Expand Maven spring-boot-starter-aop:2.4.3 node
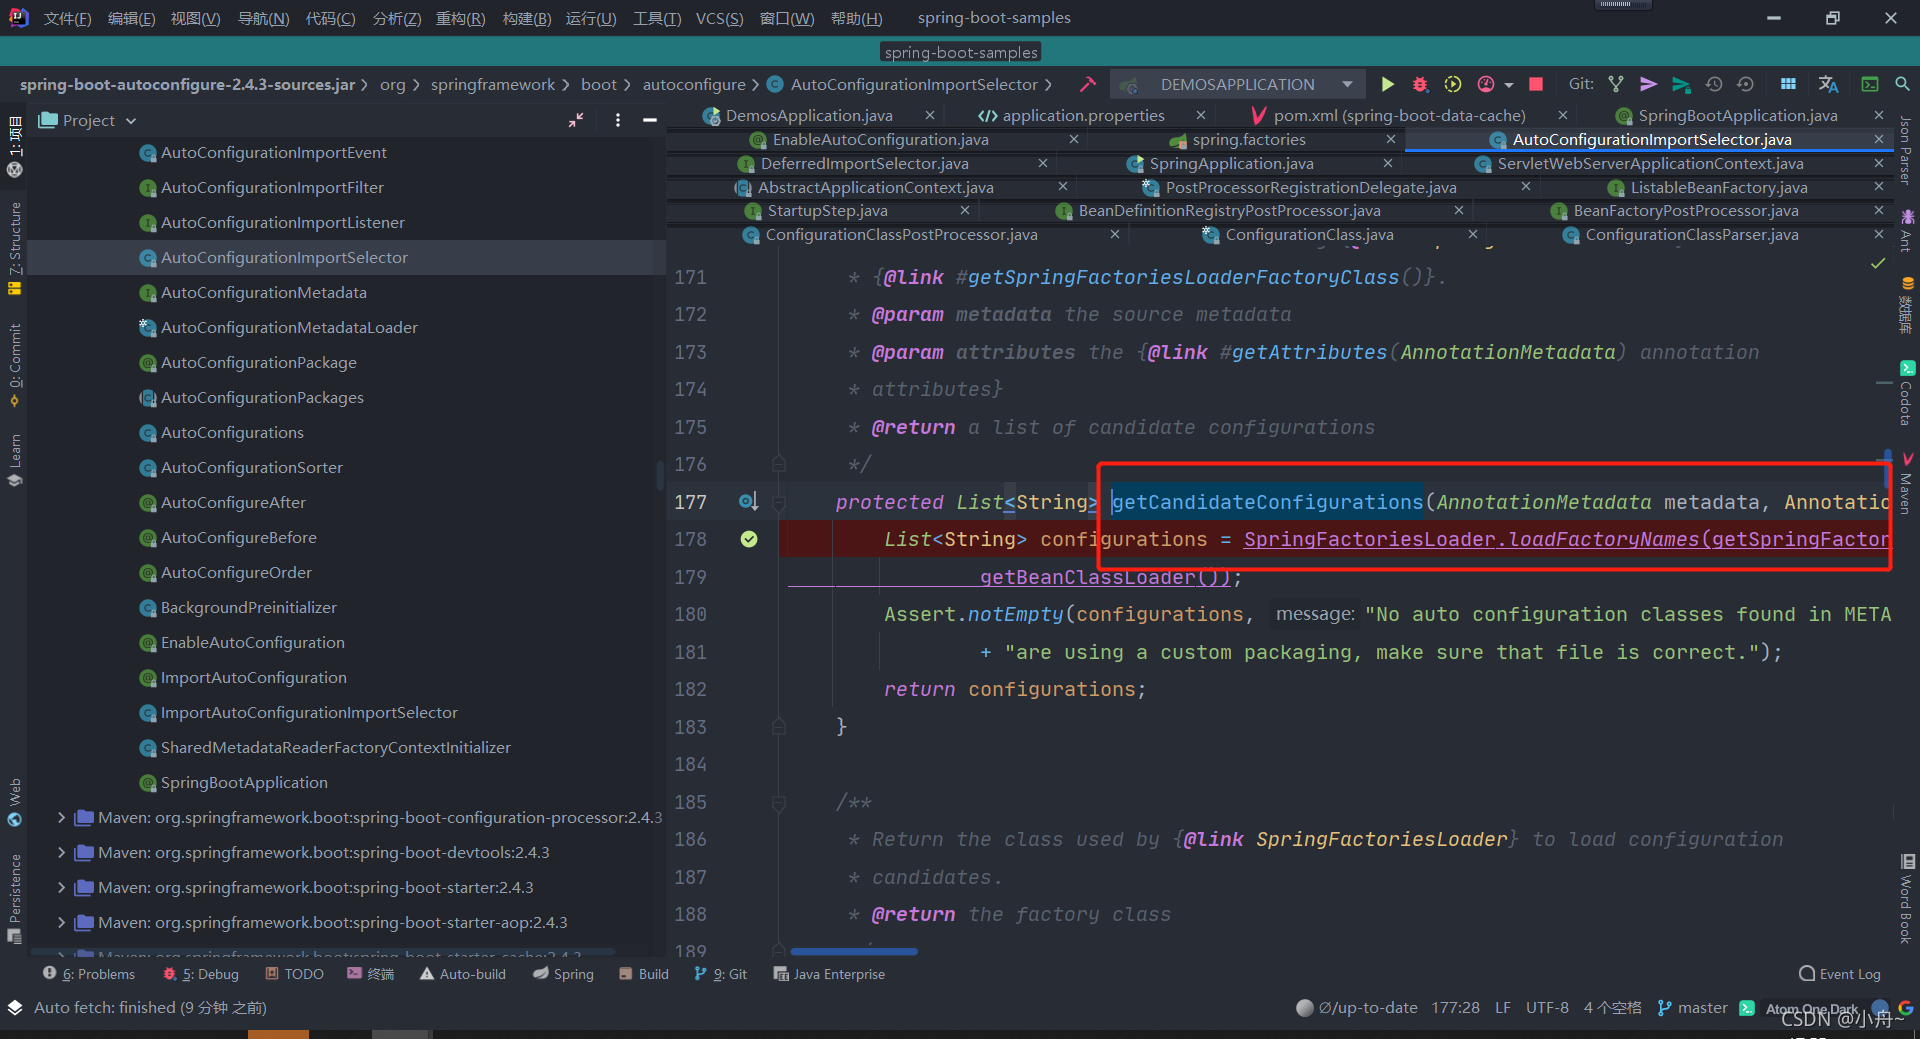1920x1039 pixels. 61,922
